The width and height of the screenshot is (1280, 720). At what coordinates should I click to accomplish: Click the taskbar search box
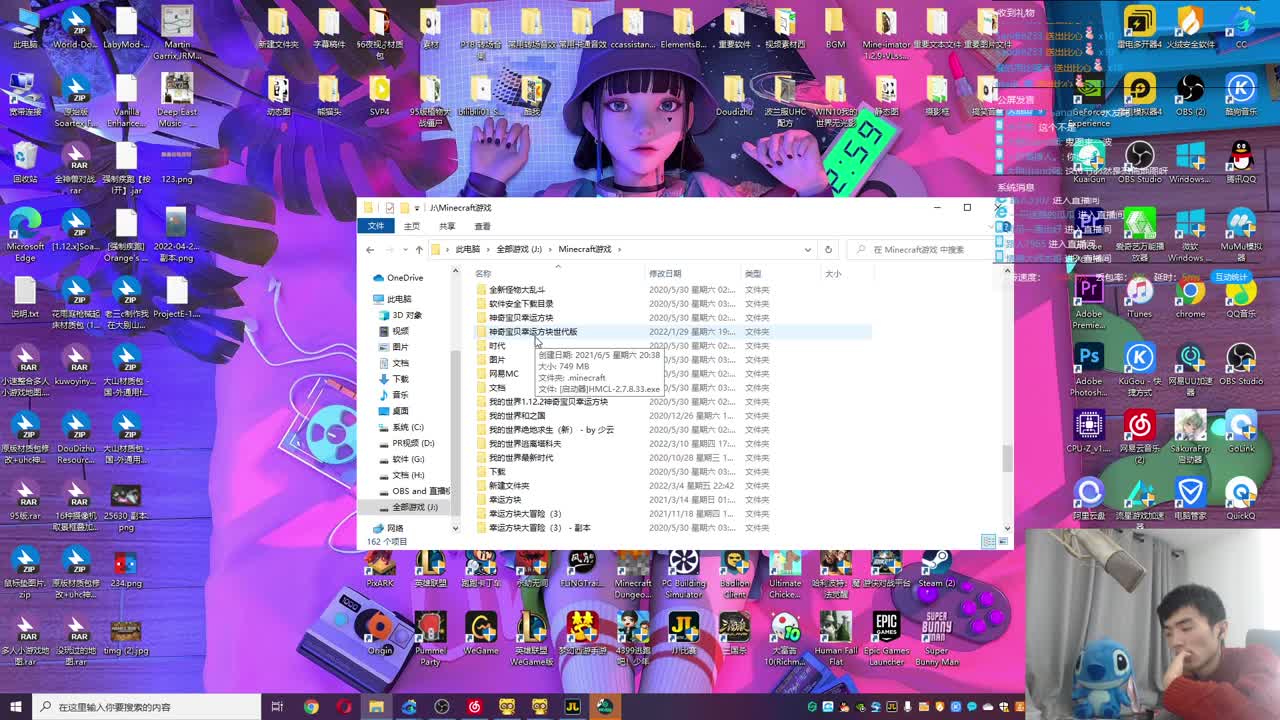[146, 707]
